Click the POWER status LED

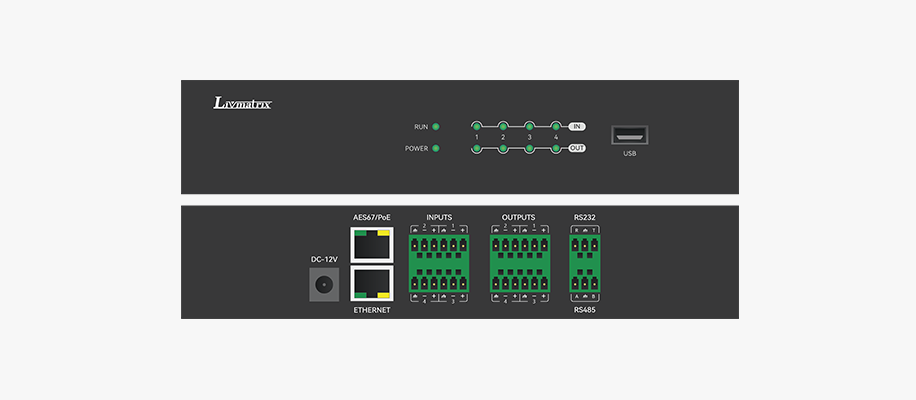[436, 148]
